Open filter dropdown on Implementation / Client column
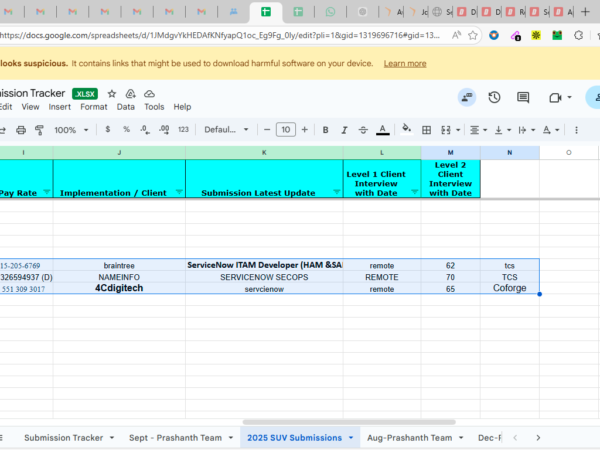The height and width of the screenshot is (450, 600). (x=179, y=192)
